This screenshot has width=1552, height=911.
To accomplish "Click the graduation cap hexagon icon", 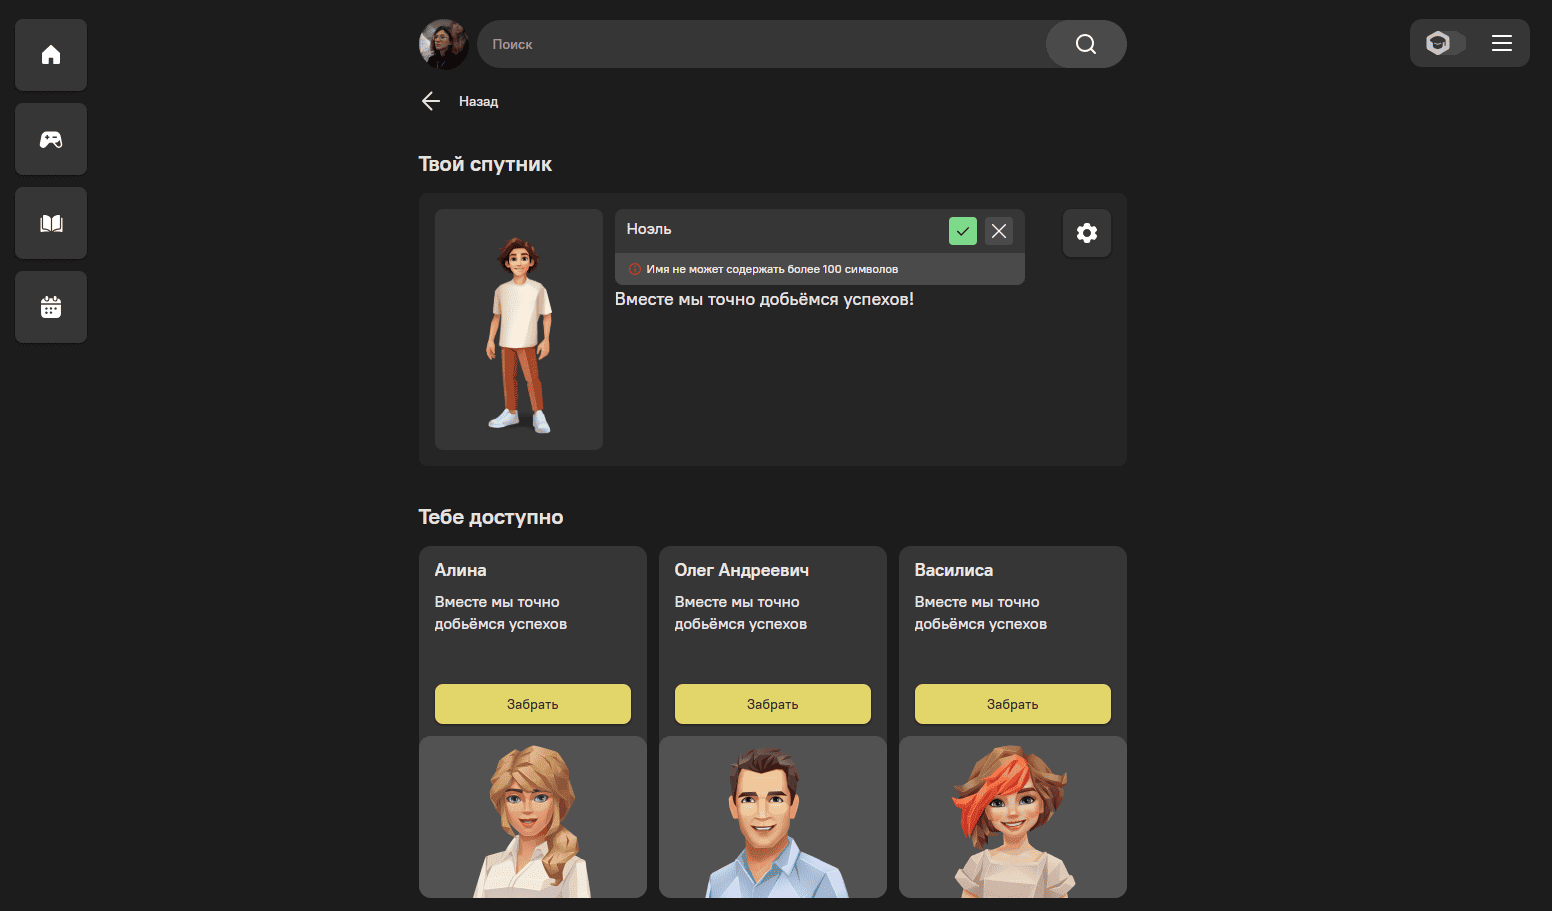I will pos(1438,43).
